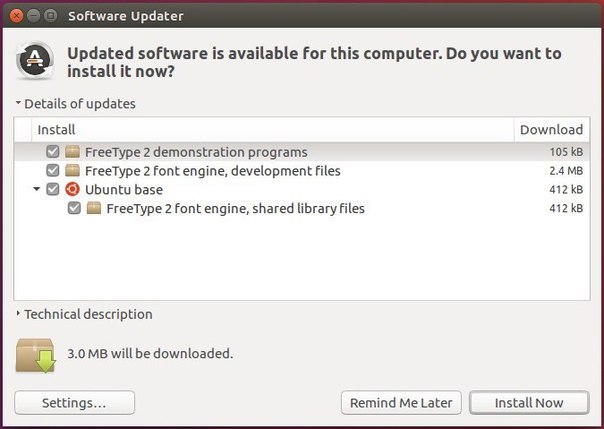Open the Settings... dialog
Image resolution: width=604 pixels, height=429 pixels.
[x=75, y=403]
